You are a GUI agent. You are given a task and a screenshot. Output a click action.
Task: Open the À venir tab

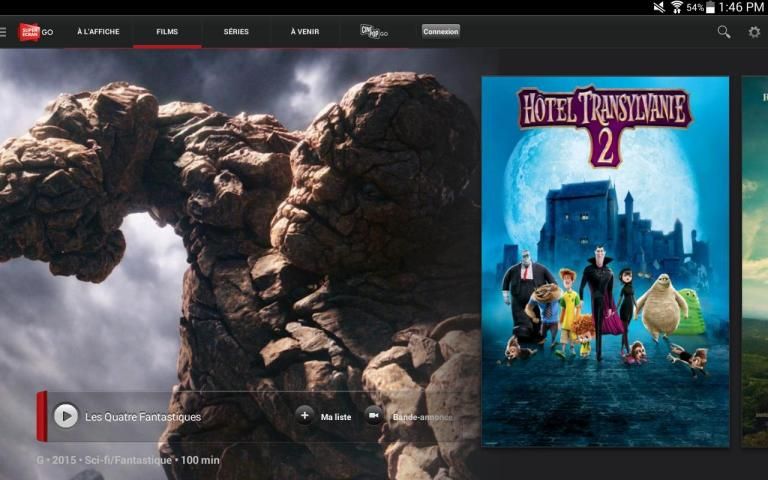[305, 32]
